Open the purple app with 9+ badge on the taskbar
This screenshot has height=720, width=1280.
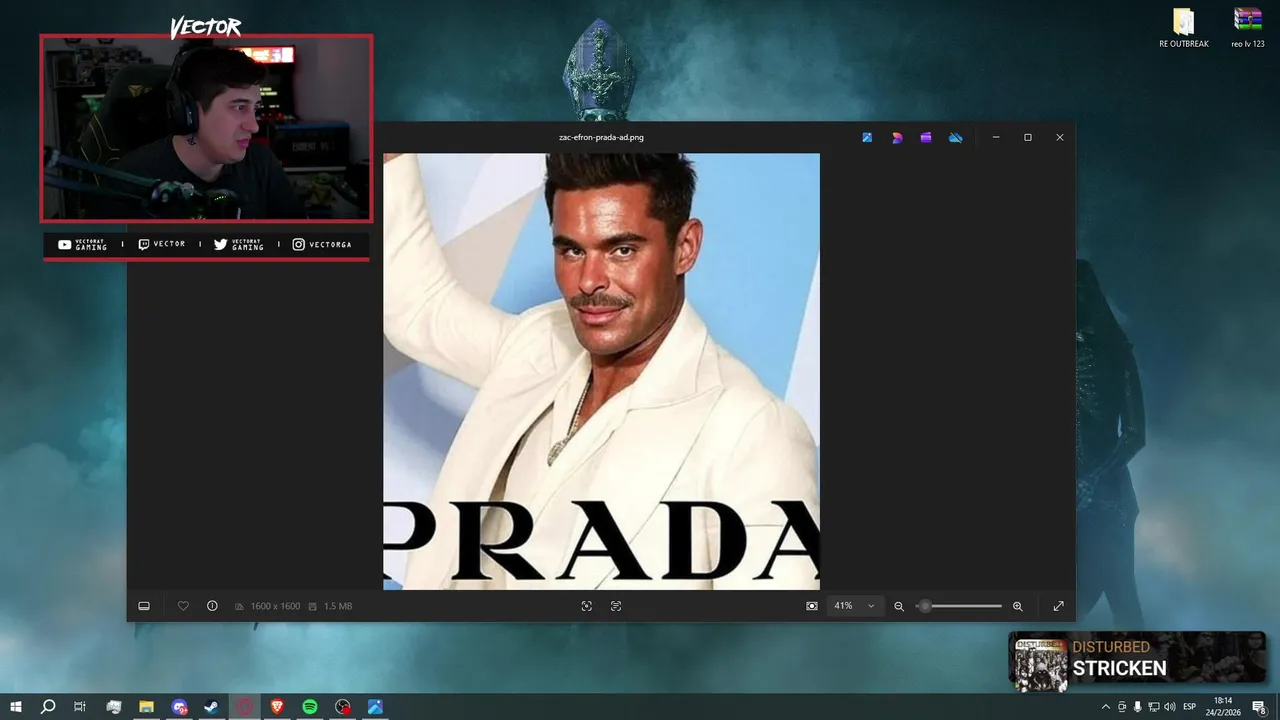(x=179, y=707)
